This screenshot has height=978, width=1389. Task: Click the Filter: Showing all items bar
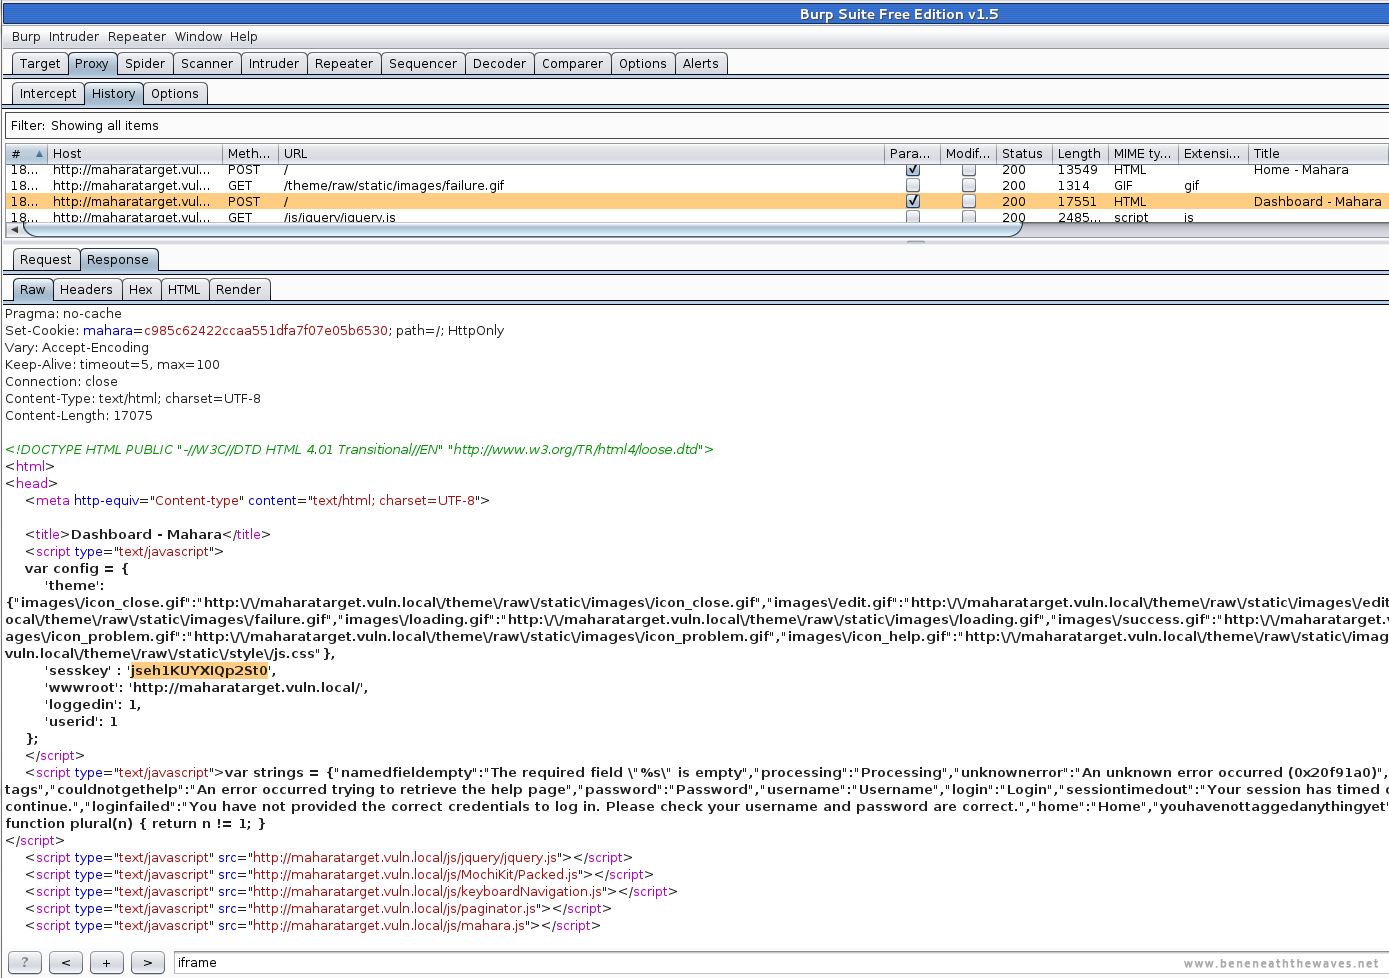point(696,125)
